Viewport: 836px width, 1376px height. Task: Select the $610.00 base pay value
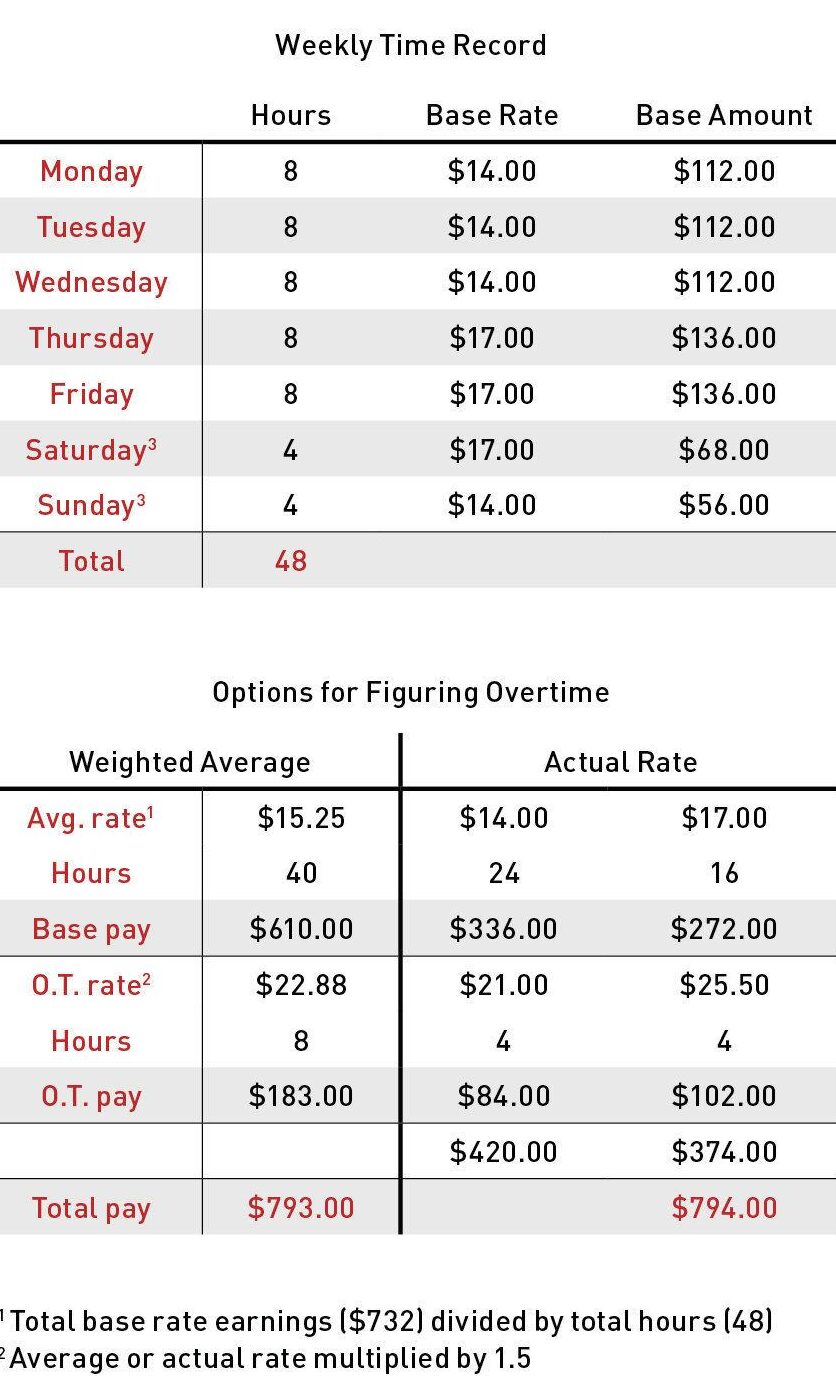[301, 929]
